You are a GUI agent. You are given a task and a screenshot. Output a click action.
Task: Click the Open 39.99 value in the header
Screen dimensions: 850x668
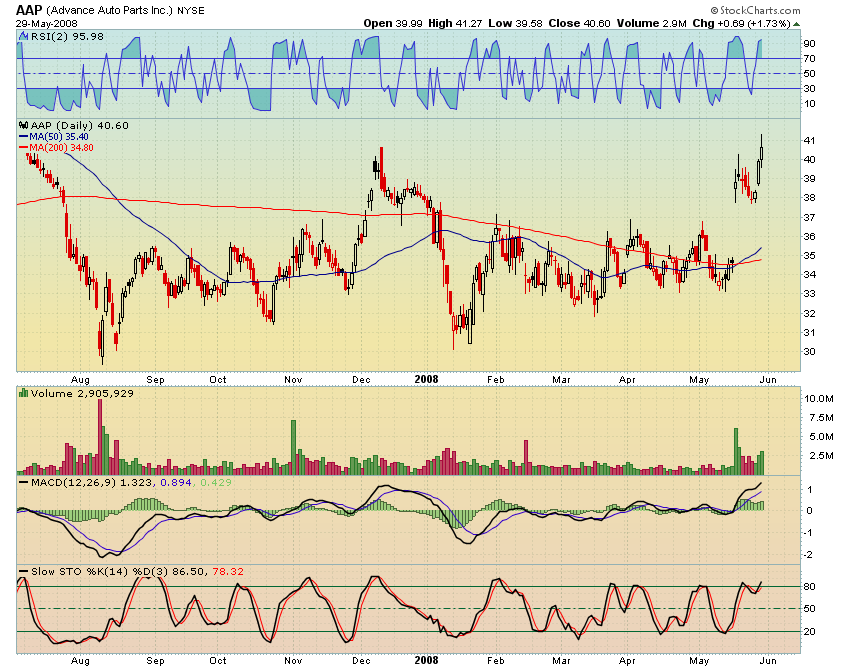(x=393, y=23)
